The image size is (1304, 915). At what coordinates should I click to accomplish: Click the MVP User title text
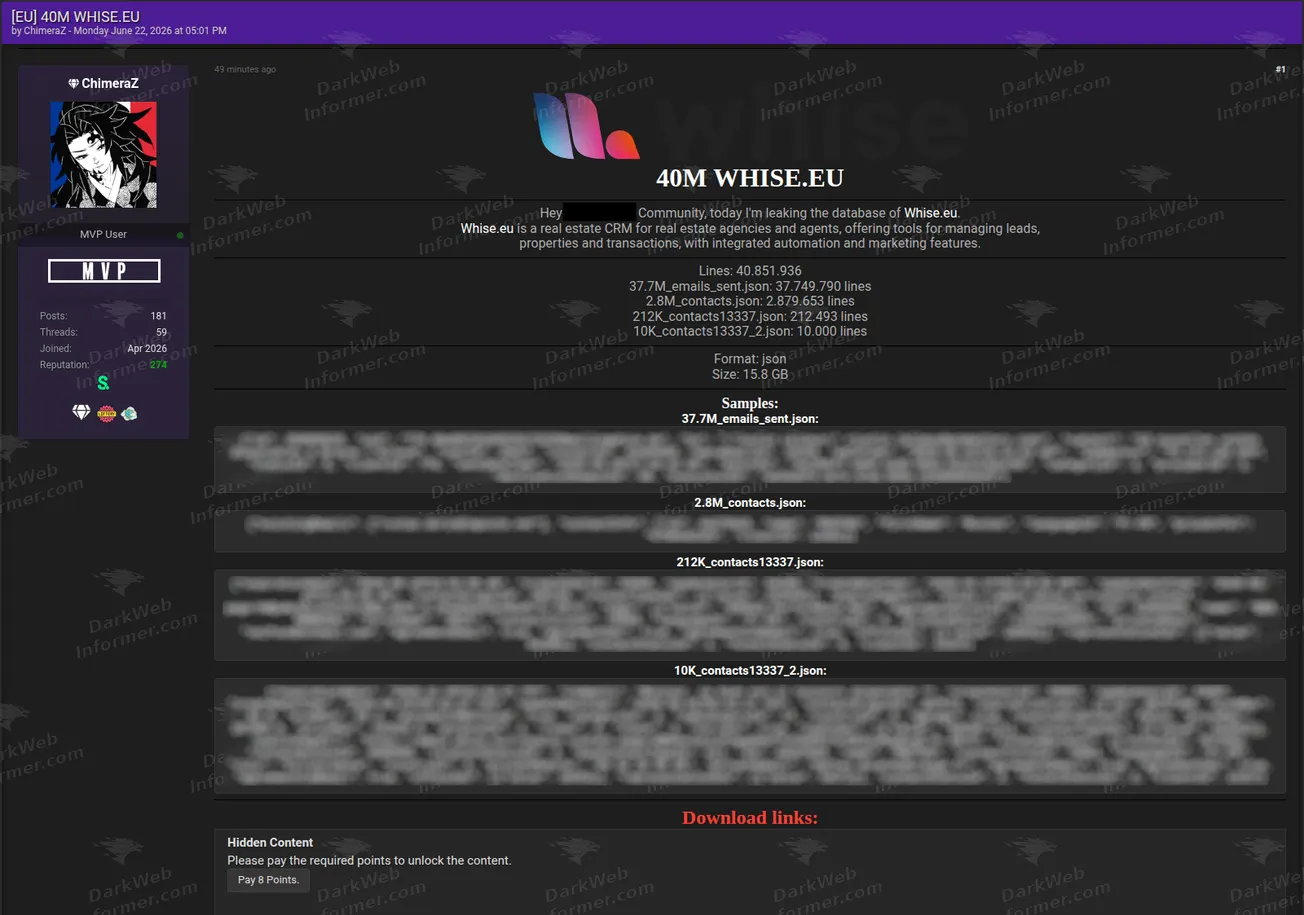[x=103, y=235]
